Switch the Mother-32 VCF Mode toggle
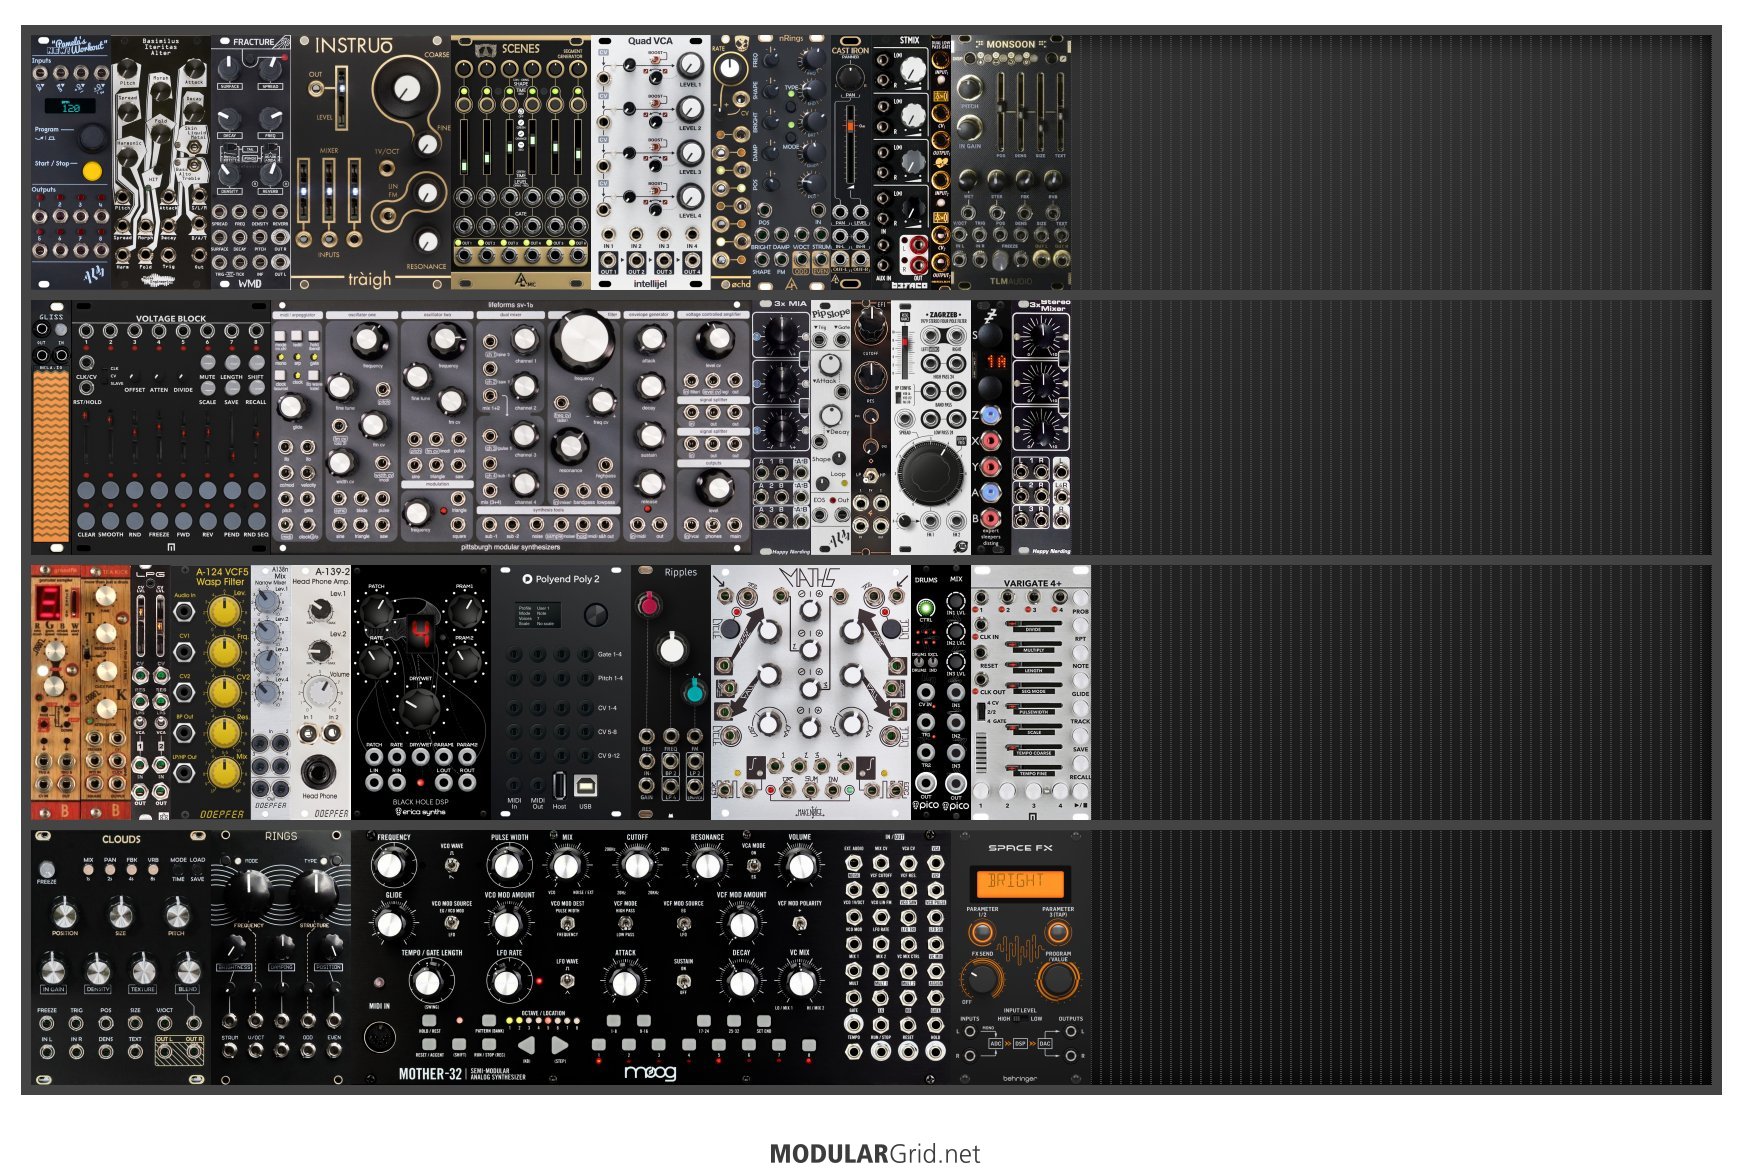Image resolution: width=1752 pixels, height=1175 pixels. point(625,922)
